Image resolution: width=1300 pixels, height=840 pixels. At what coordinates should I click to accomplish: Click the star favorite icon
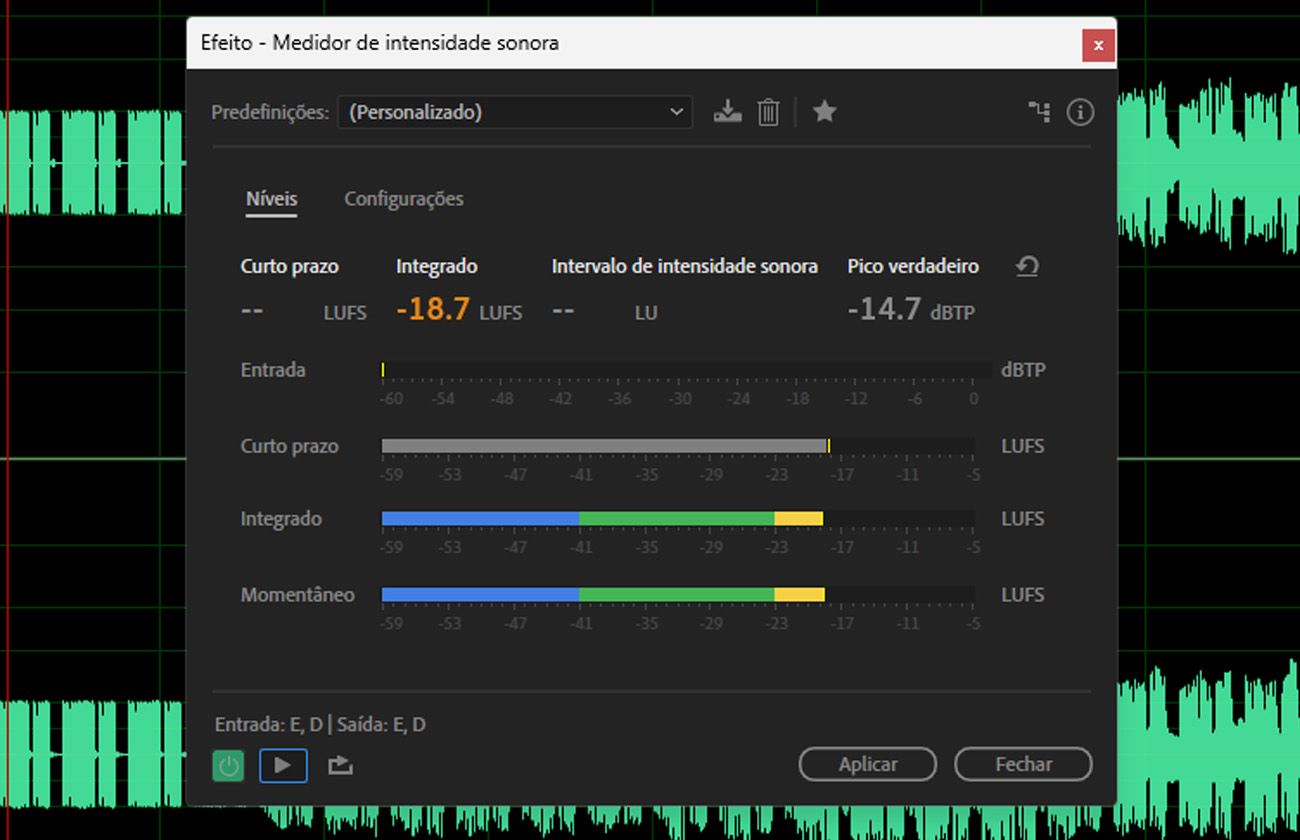click(824, 112)
